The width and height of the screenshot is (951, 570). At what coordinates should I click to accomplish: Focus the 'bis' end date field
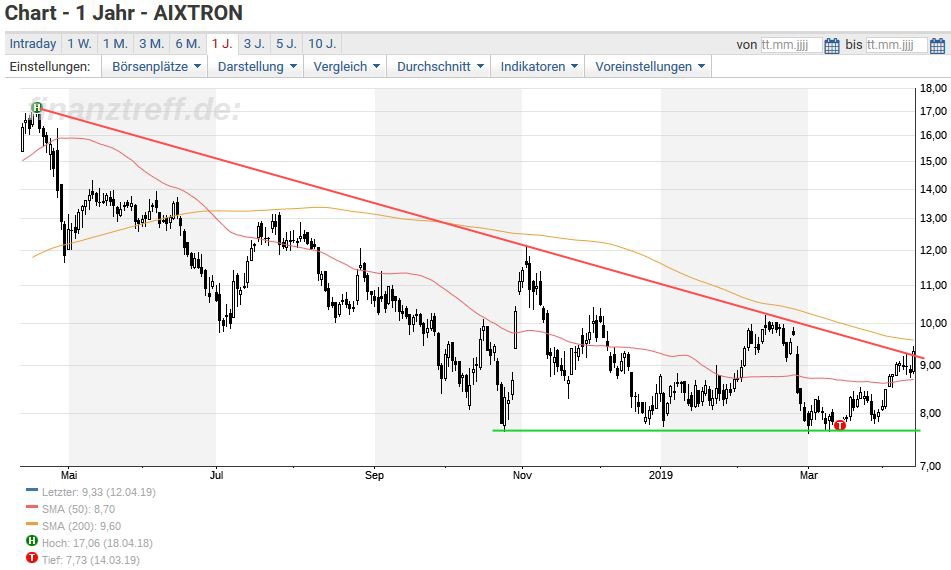click(896, 45)
